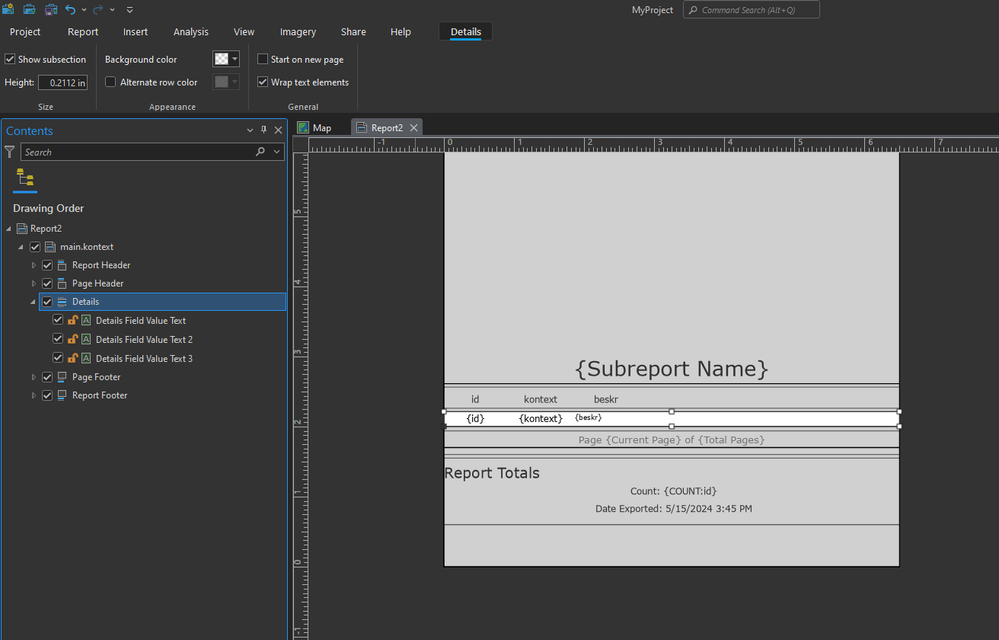Close the Contents pane
The width and height of the screenshot is (999, 640).
pyautogui.click(x=278, y=130)
